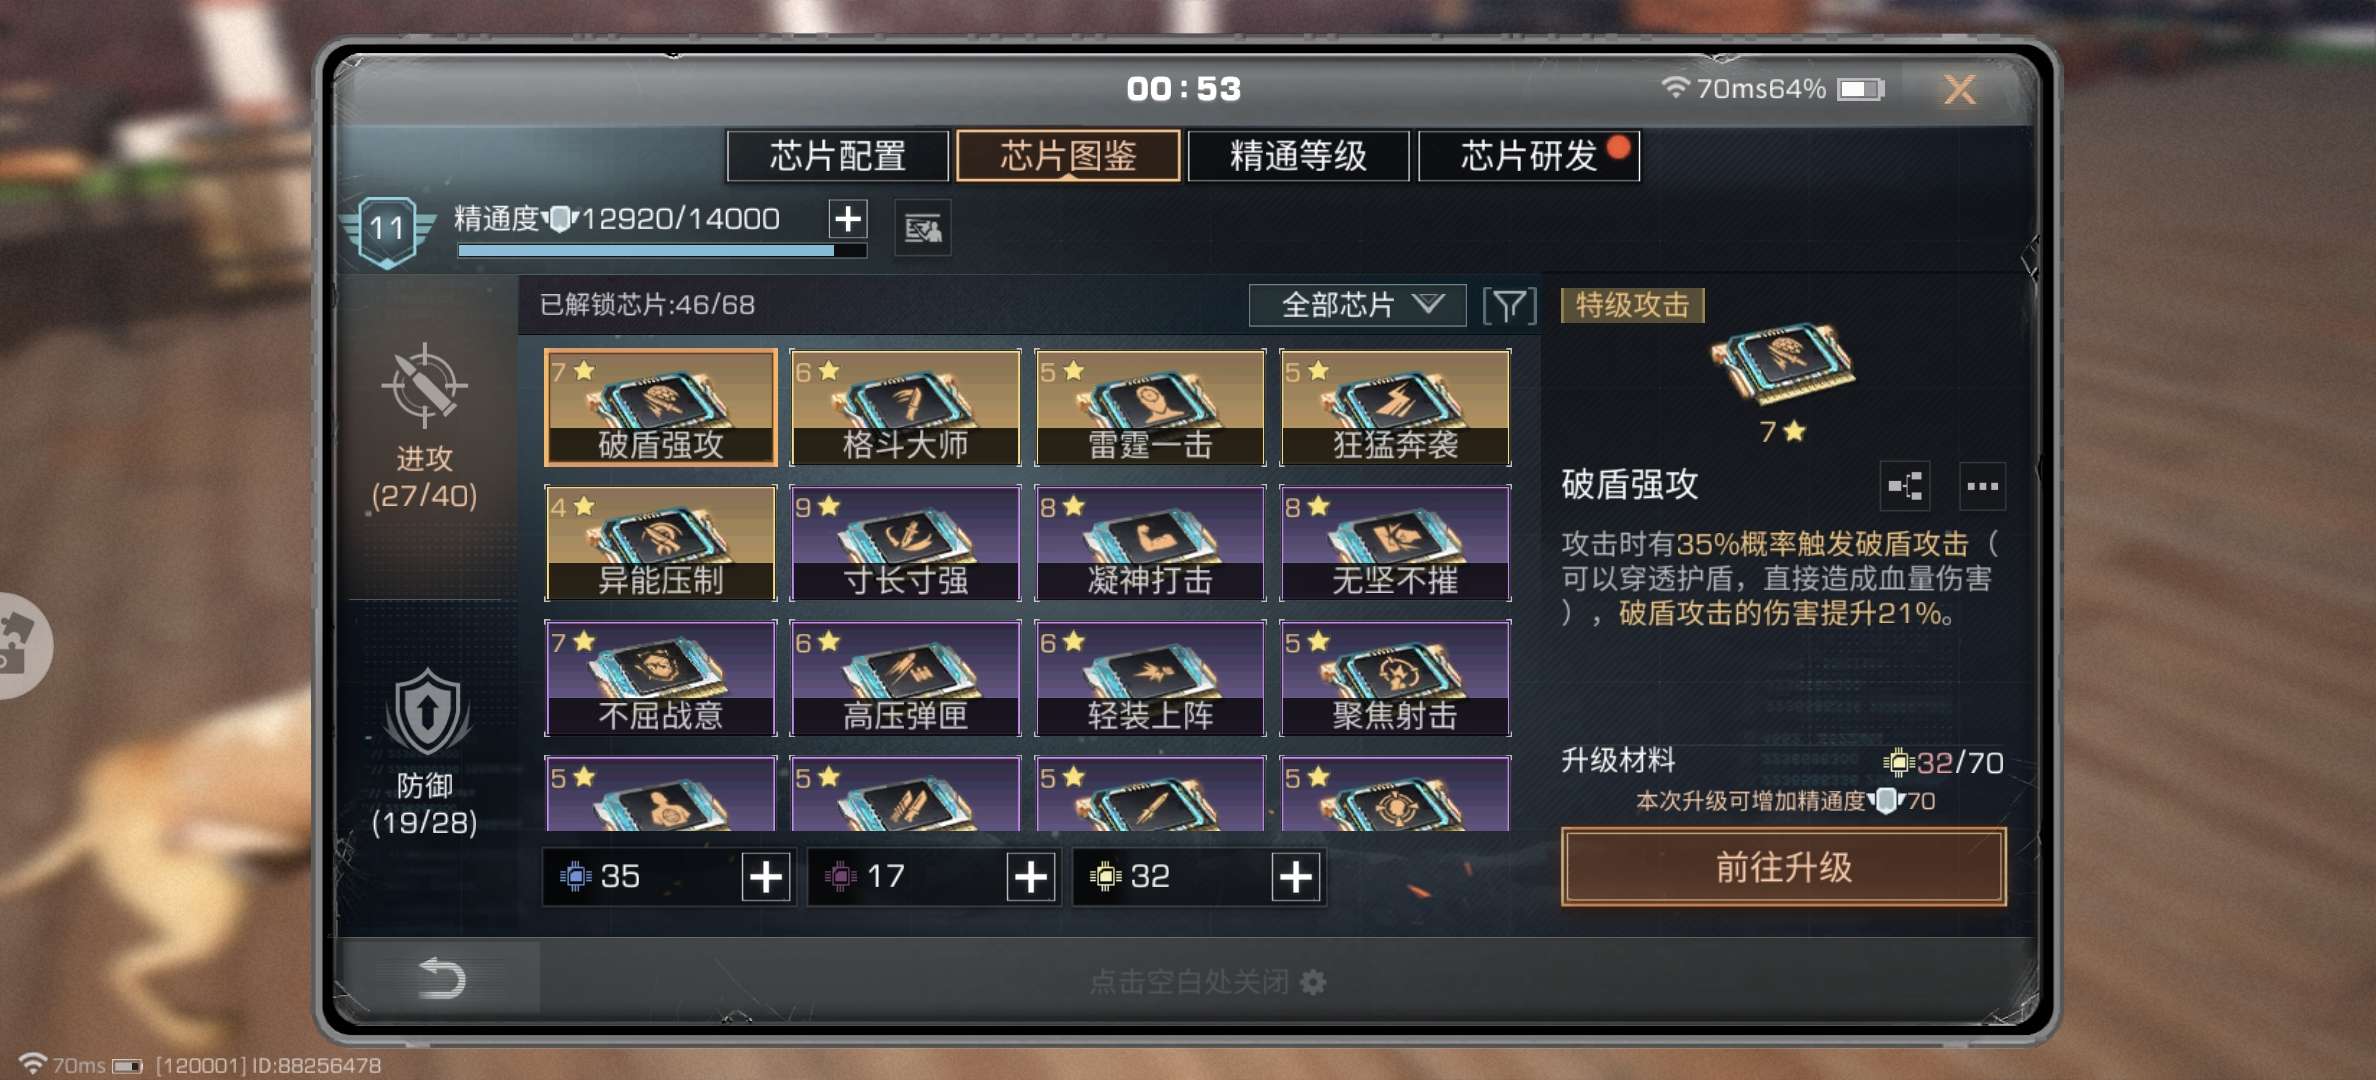This screenshot has height=1080, width=2376.
Task: Select the 寸长寸强 chip
Action: tap(905, 542)
